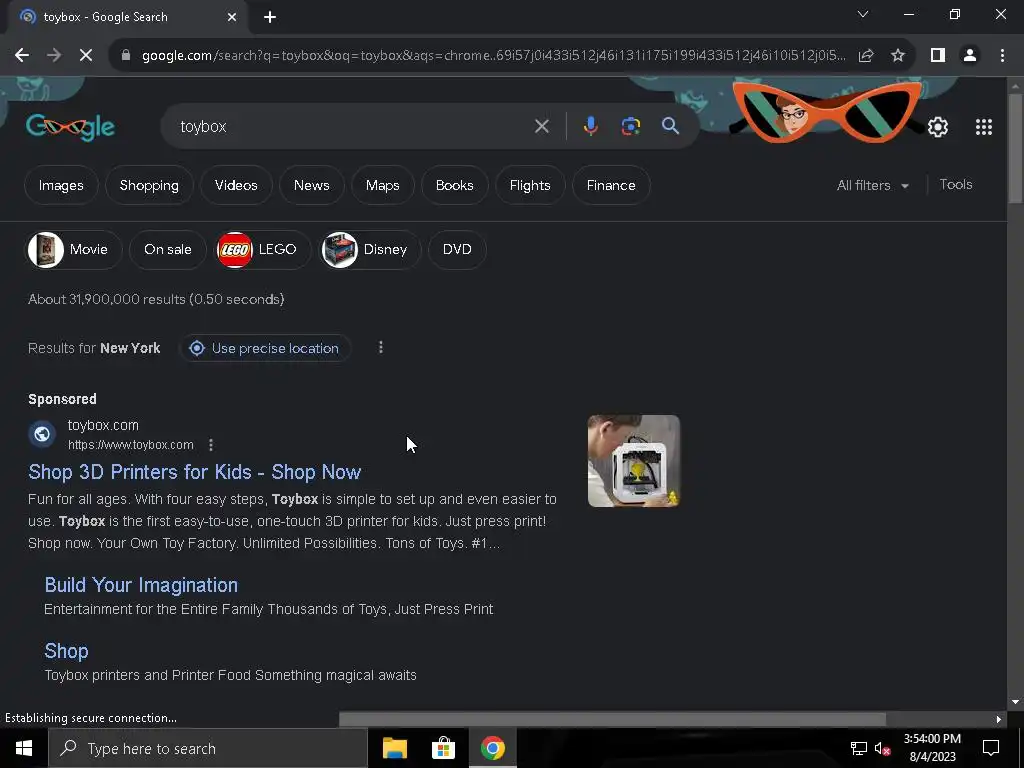Refine search with DVD chip
Viewport: 1024px width, 768px height.
457,249
